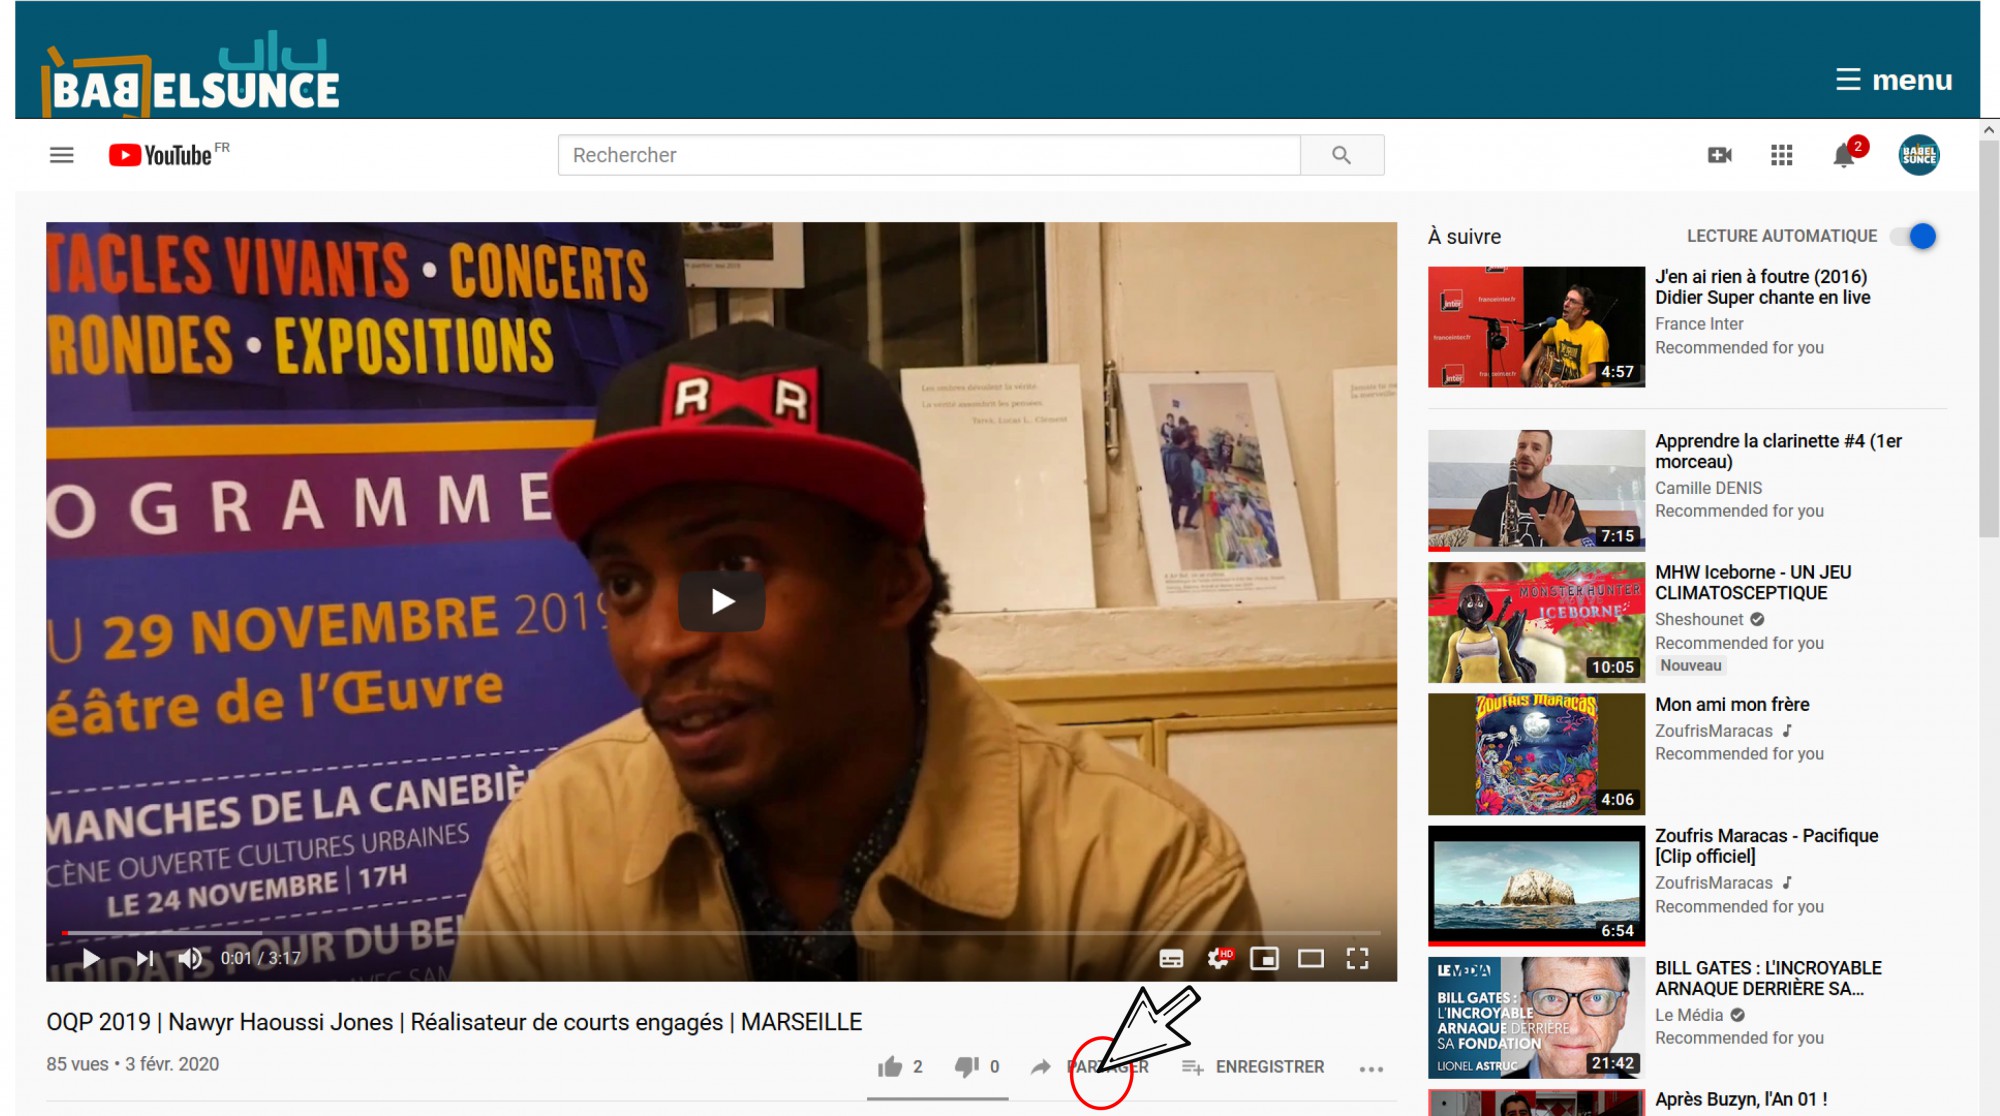Click channel name Le Média
2000x1116 pixels.
tap(1689, 1015)
